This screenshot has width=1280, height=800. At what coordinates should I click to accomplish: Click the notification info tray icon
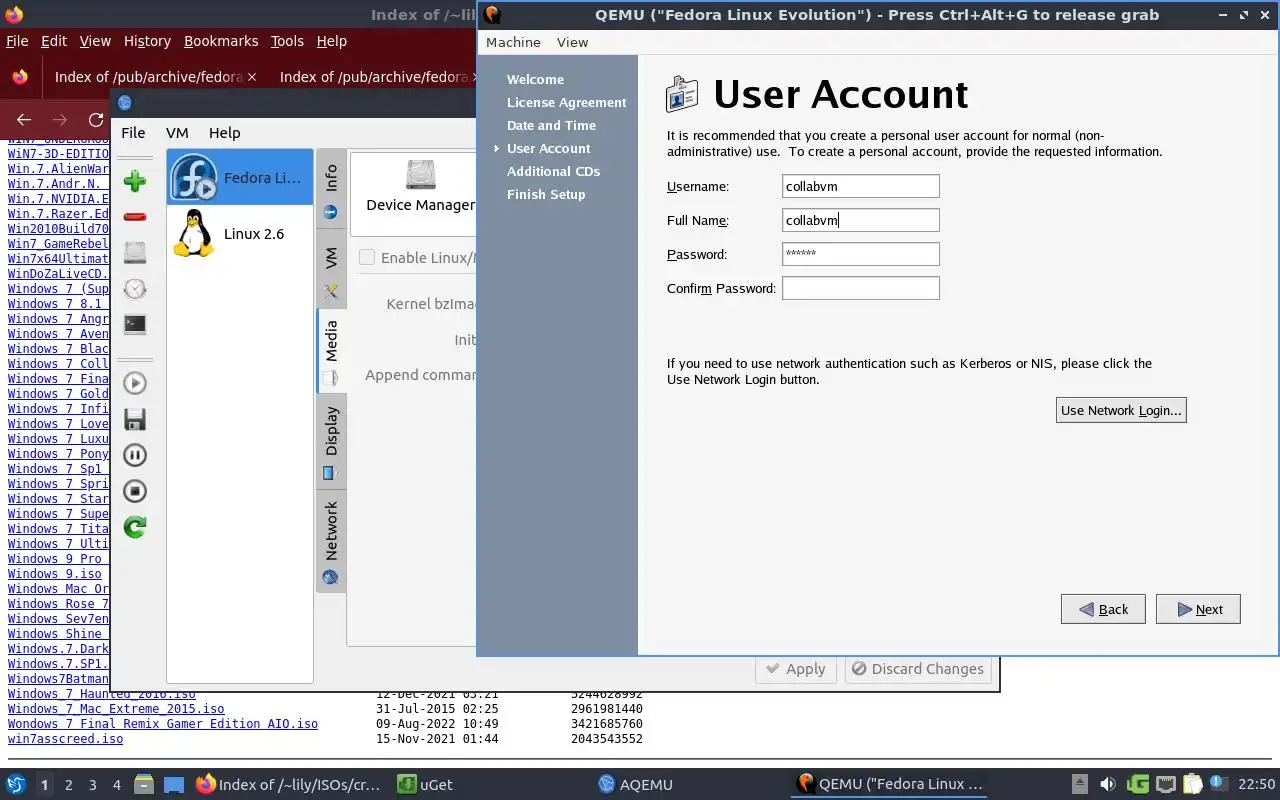tap(1218, 784)
